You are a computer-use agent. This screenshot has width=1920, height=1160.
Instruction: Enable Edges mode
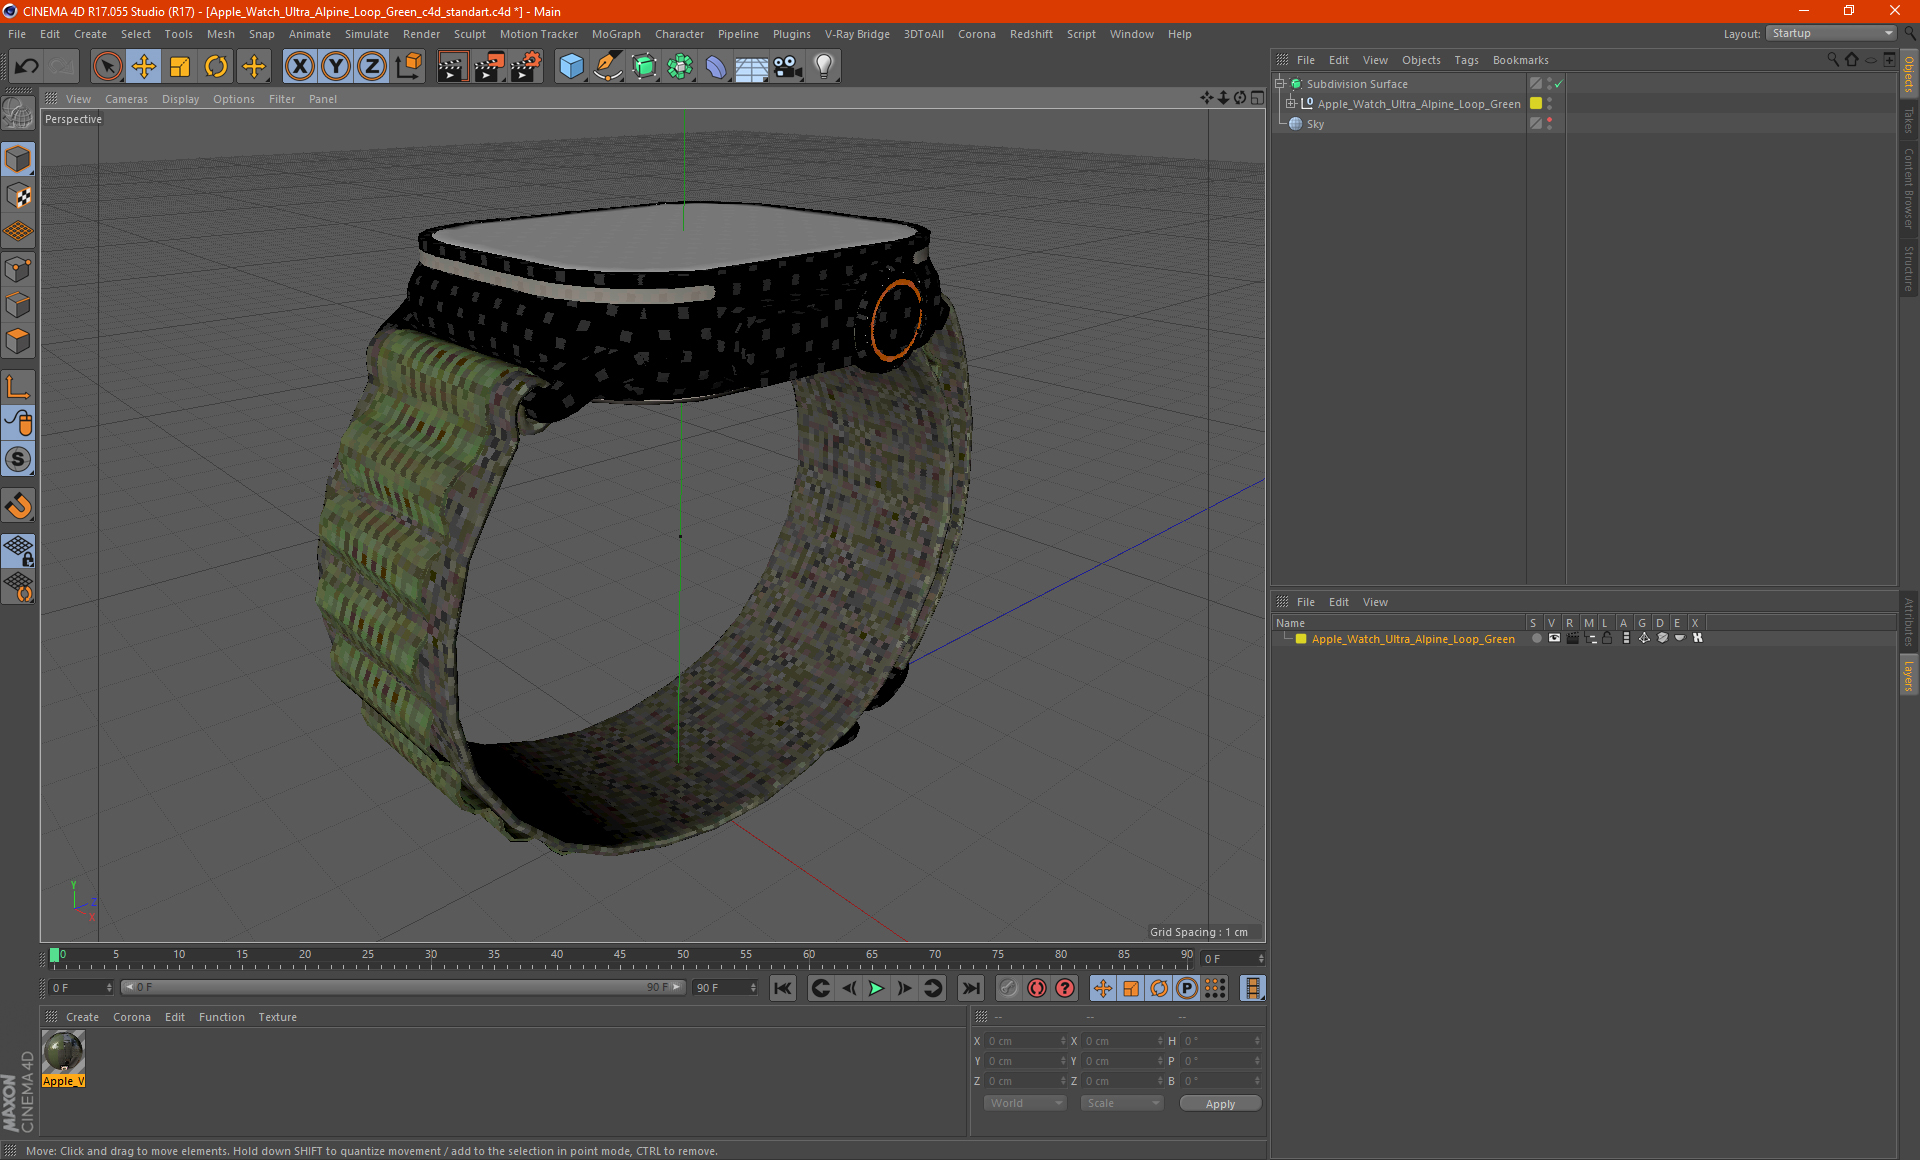pyautogui.click(x=18, y=305)
